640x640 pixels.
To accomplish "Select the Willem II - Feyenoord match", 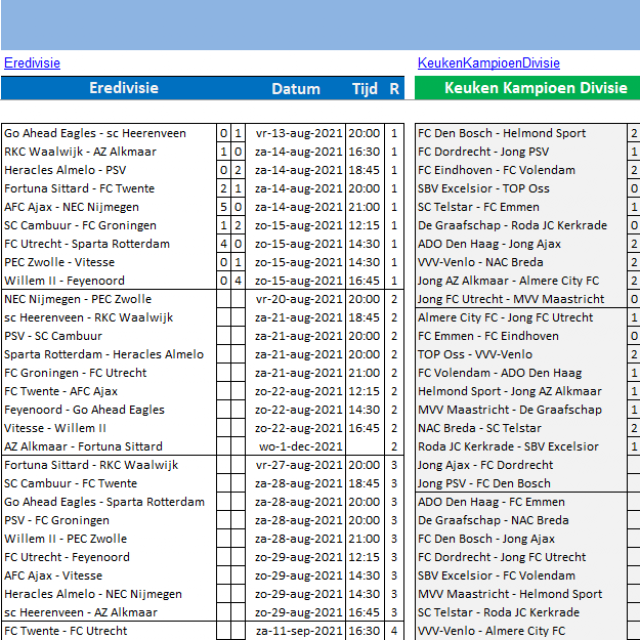I will coord(64,281).
